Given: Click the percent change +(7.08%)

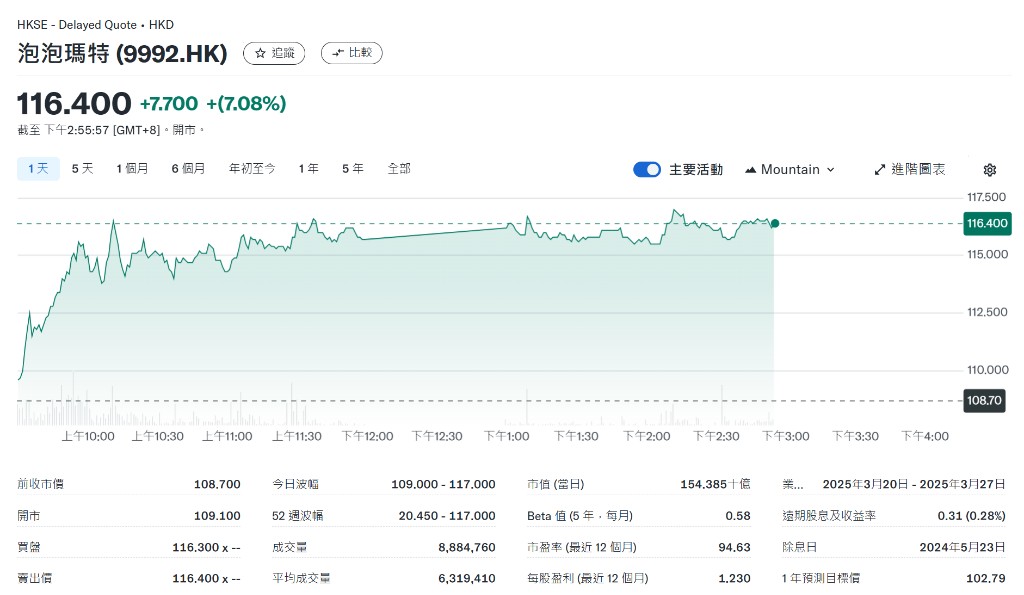Looking at the screenshot, I should click(x=246, y=103).
